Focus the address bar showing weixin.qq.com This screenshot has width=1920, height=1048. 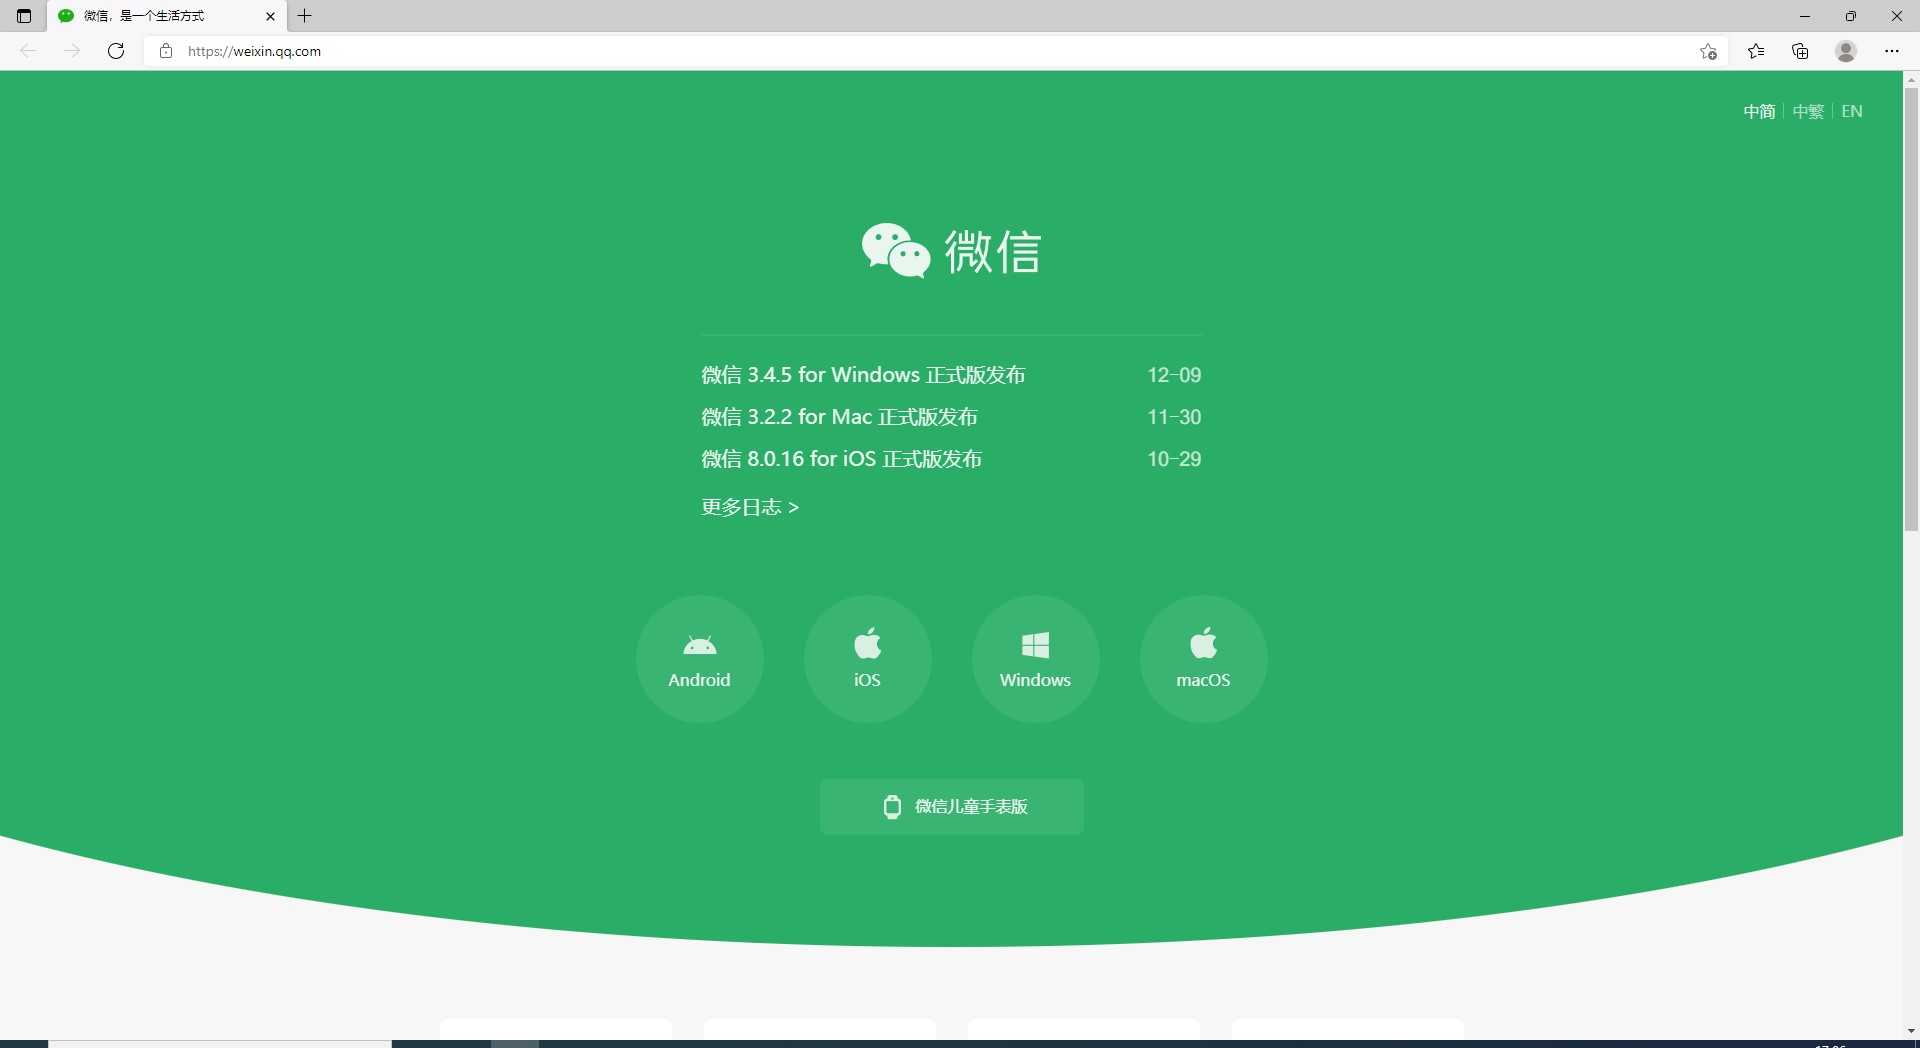click(934, 51)
